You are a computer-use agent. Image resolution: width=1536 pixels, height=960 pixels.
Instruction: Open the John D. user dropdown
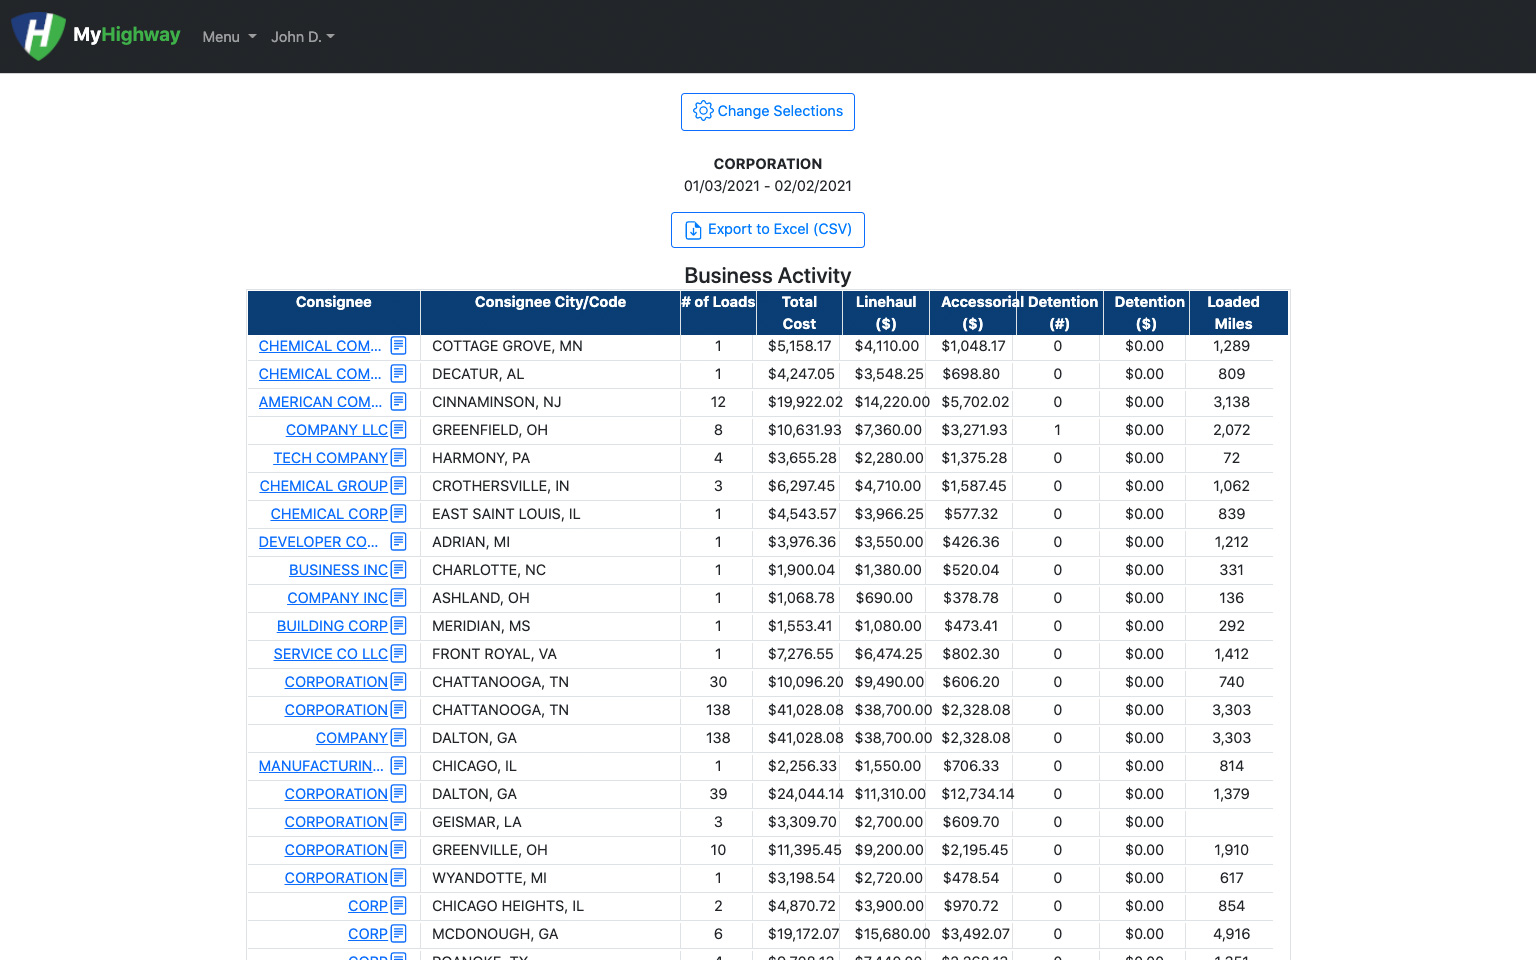[x=302, y=37]
